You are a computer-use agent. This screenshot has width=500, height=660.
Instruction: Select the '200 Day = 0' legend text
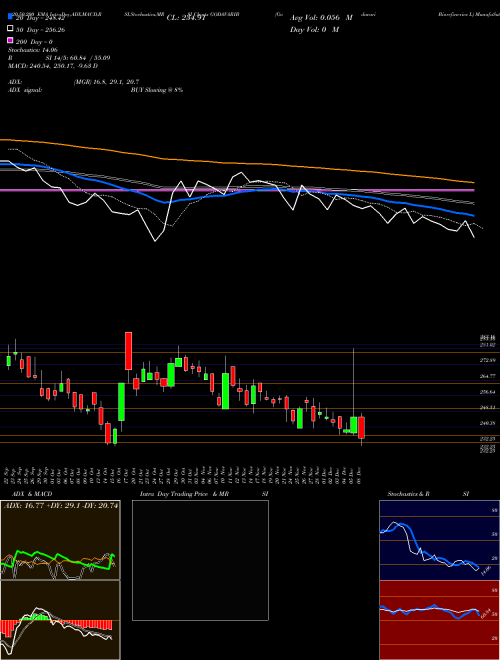34,42
